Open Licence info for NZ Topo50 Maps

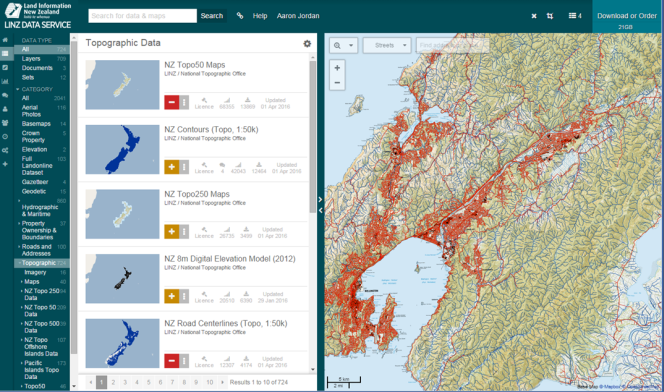point(204,103)
